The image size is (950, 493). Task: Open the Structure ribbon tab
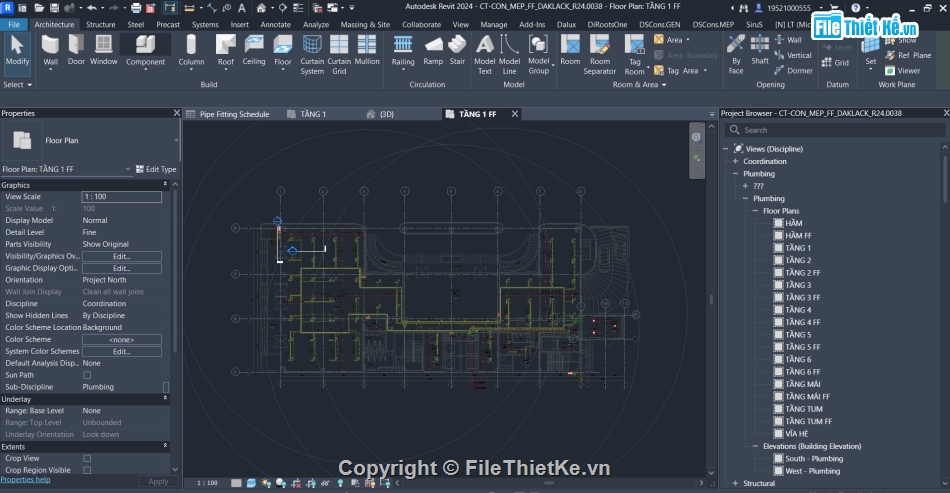click(x=101, y=24)
